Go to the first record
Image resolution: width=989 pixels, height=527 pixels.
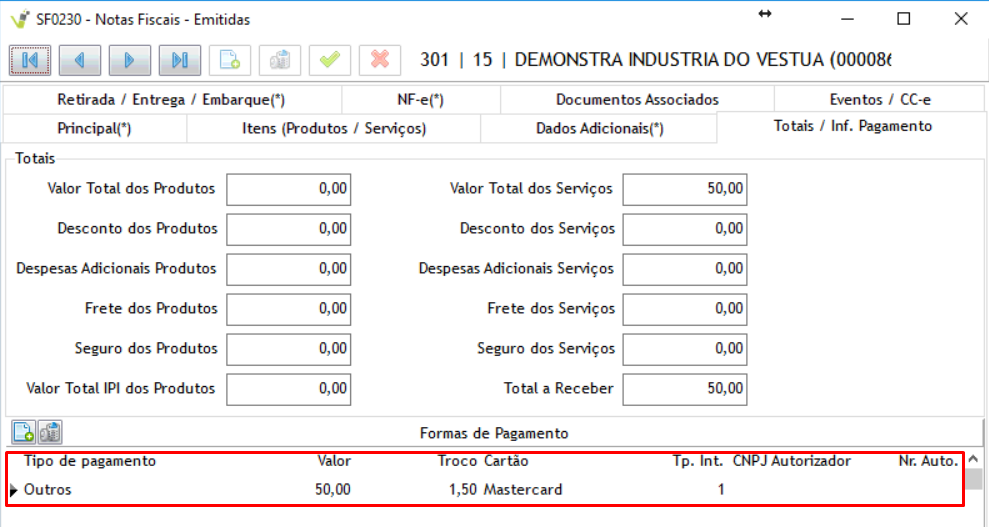point(30,60)
